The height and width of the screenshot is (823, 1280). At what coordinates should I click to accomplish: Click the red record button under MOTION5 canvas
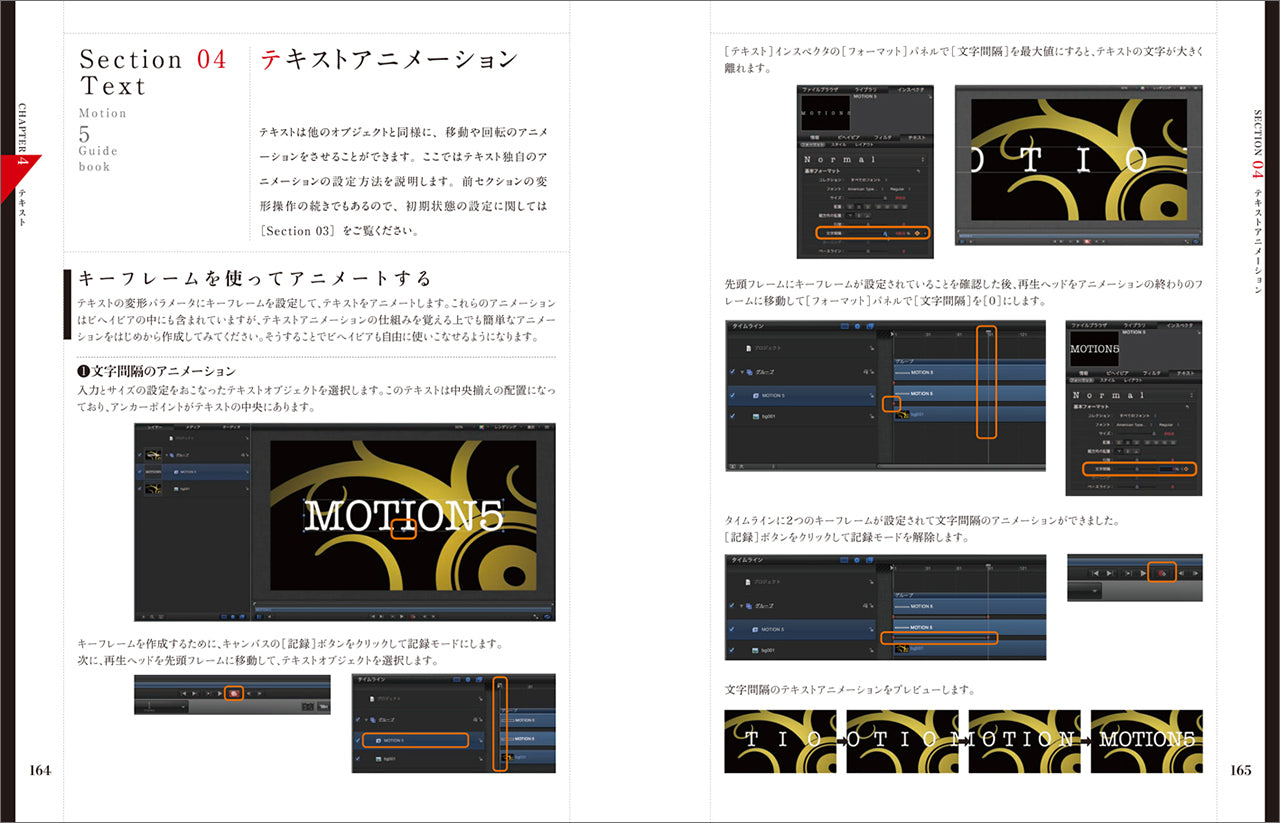413,617
